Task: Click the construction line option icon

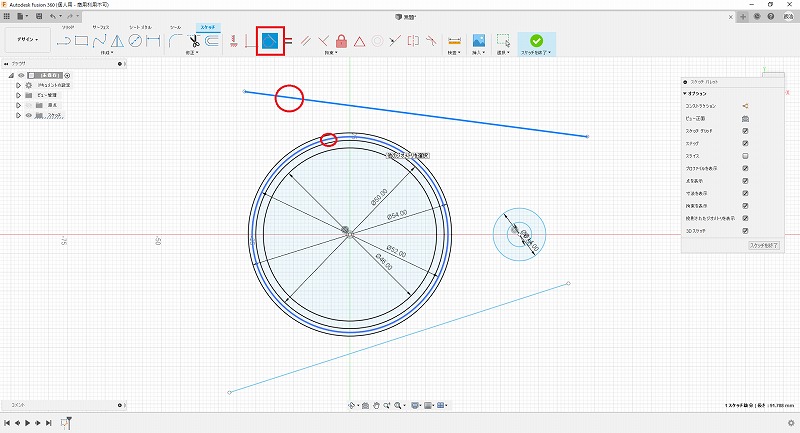Action: 746,106
